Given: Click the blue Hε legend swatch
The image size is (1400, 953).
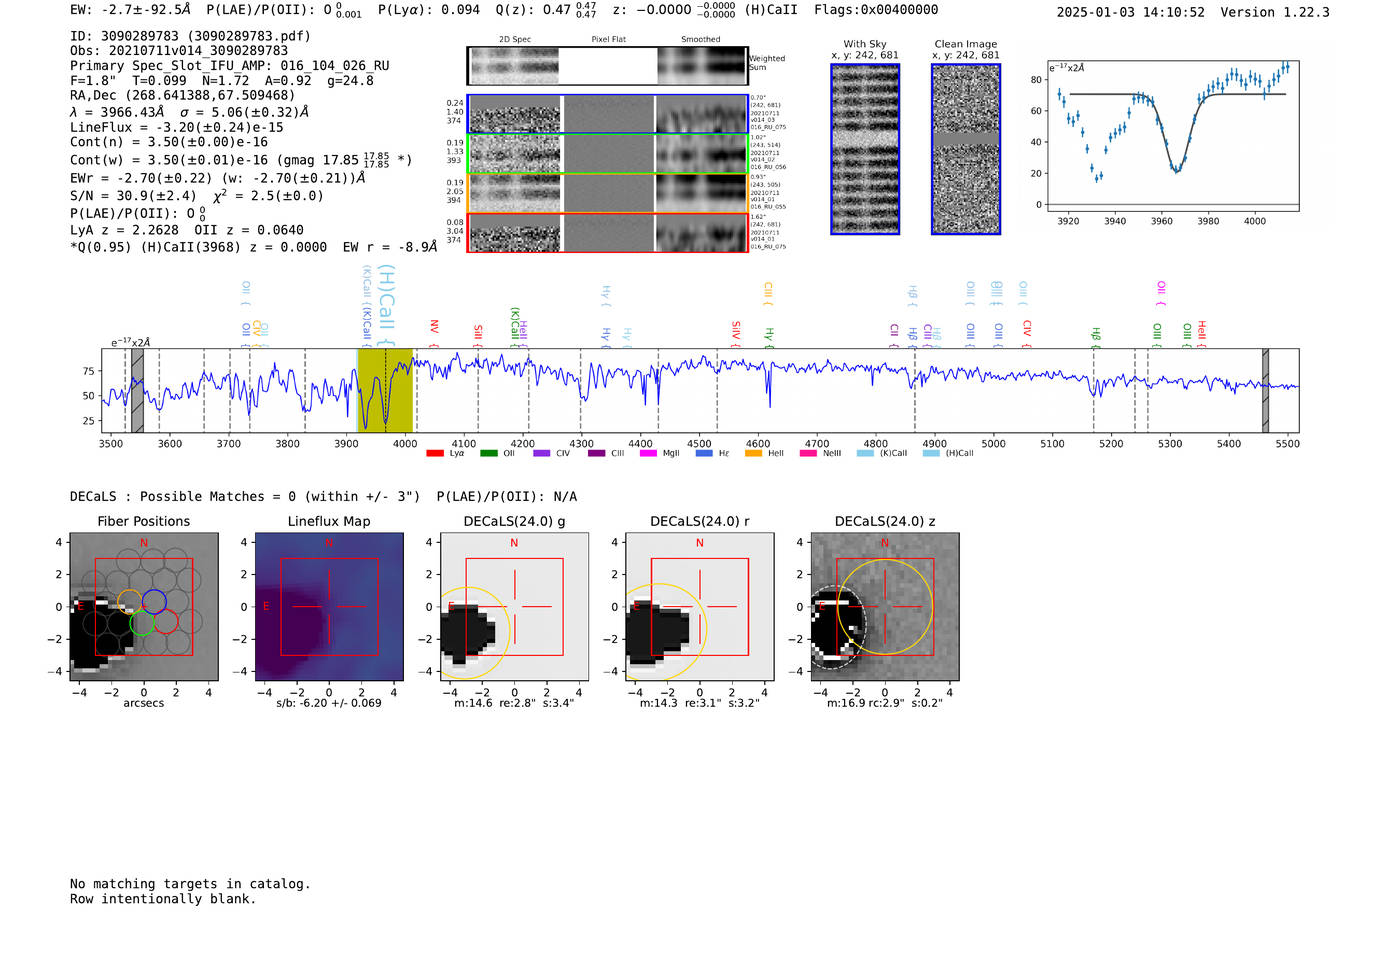Looking at the screenshot, I should click(704, 453).
